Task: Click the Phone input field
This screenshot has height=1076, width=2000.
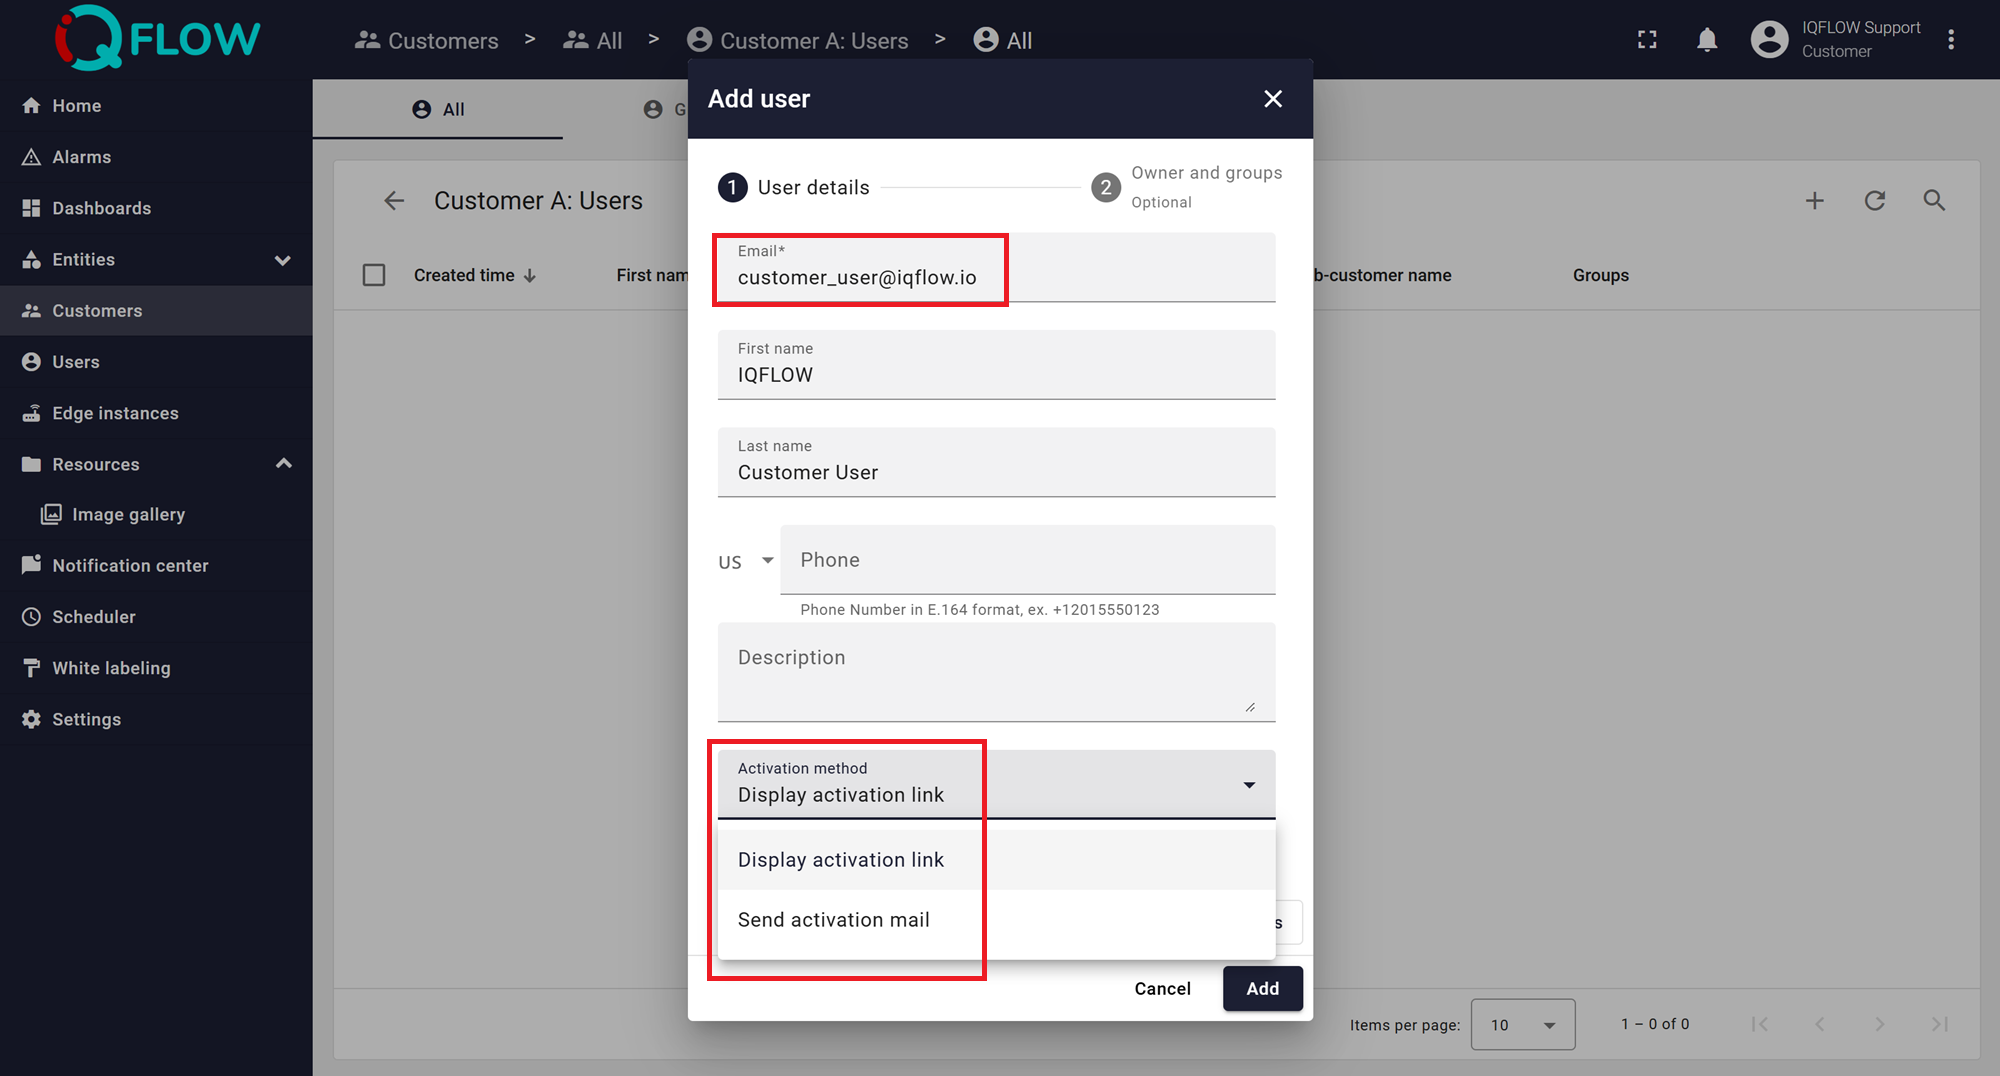Action: pyautogui.click(x=1027, y=560)
